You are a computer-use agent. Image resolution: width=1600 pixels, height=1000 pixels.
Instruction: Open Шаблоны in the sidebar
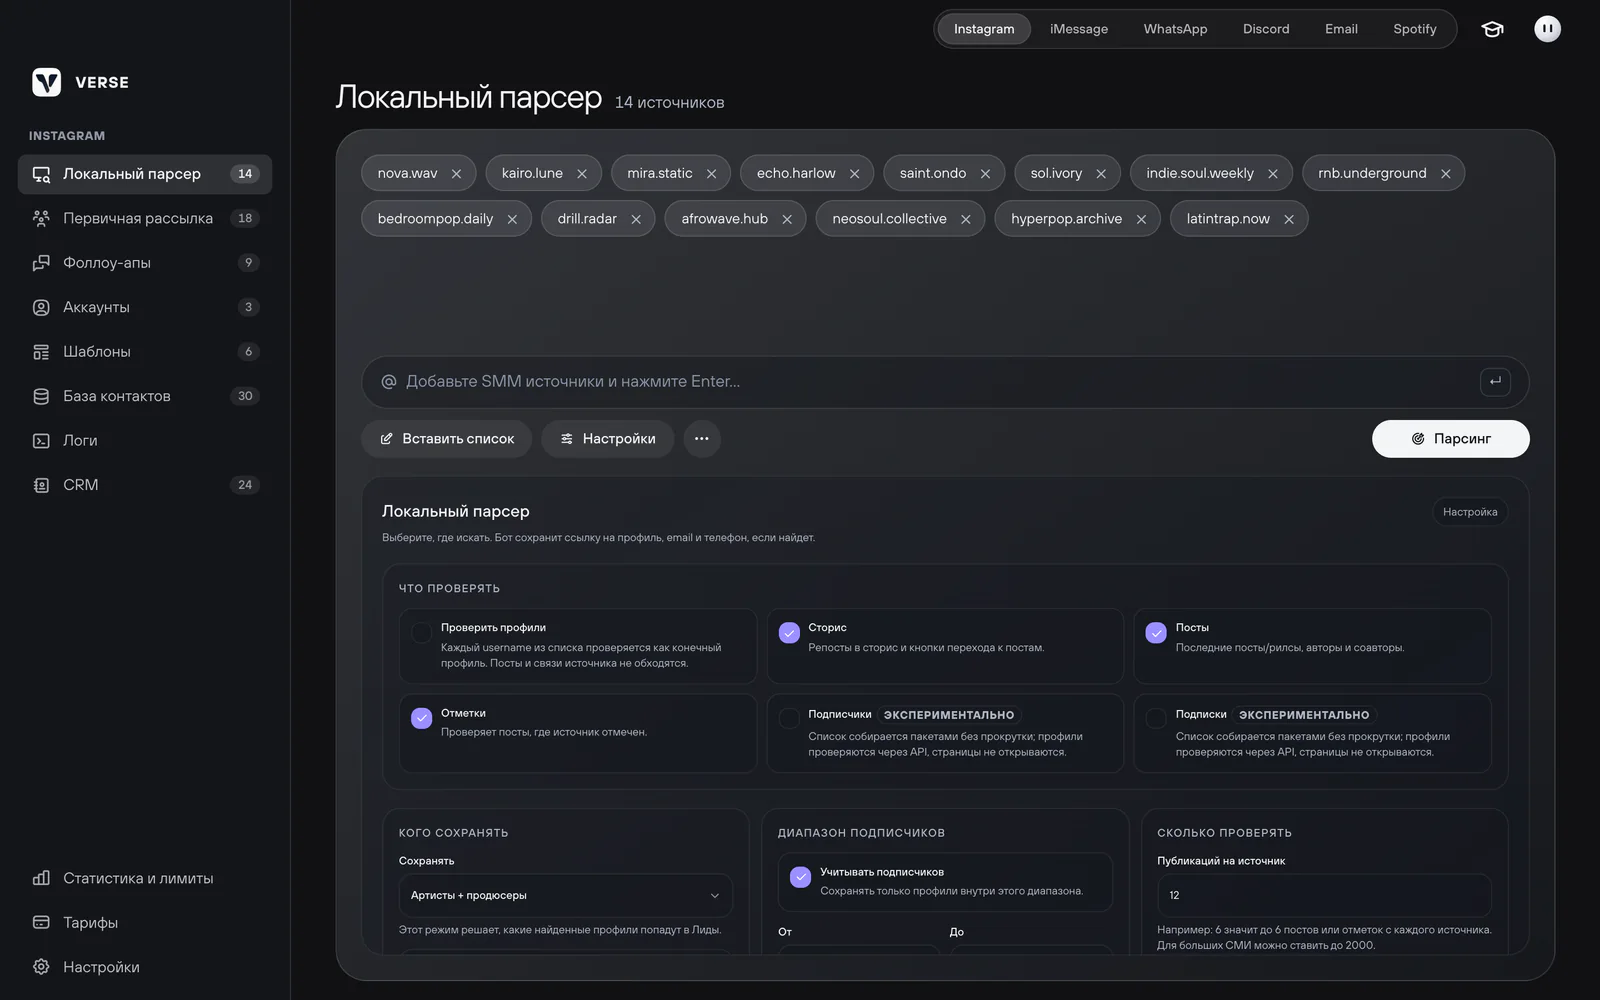click(x=145, y=352)
